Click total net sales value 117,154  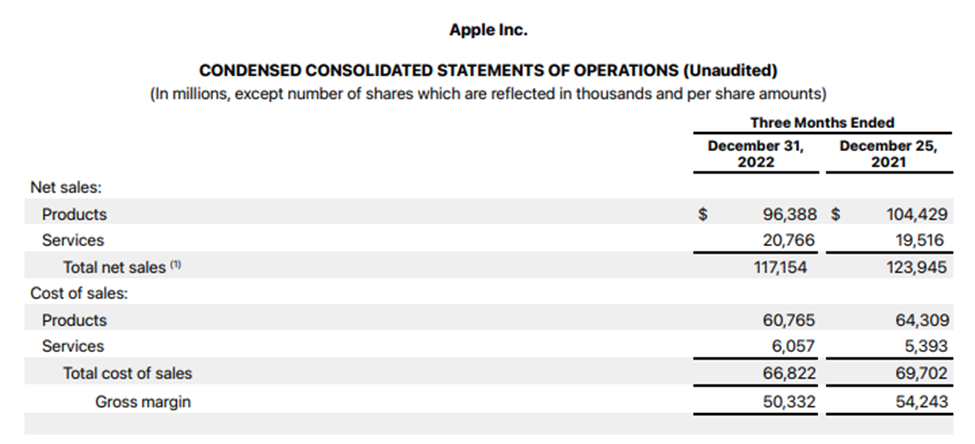coord(779,267)
